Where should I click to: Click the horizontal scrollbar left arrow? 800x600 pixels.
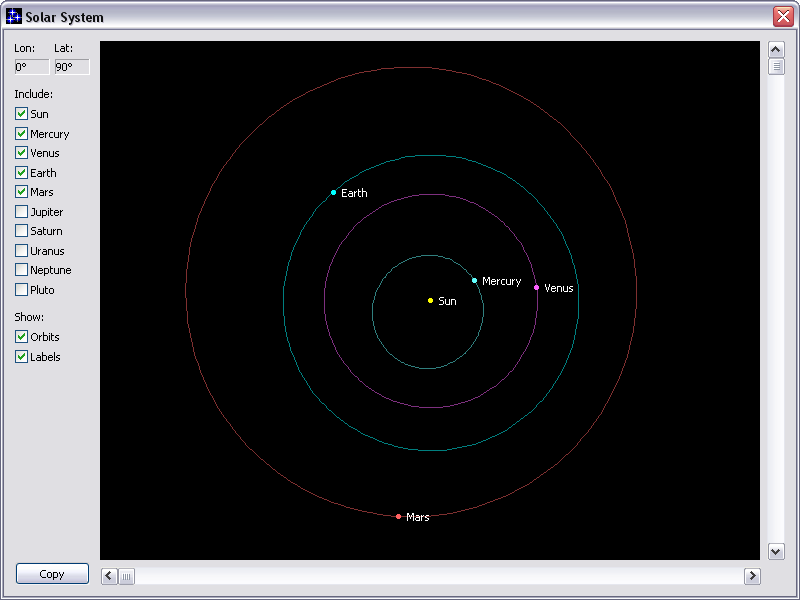(x=109, y=576)
